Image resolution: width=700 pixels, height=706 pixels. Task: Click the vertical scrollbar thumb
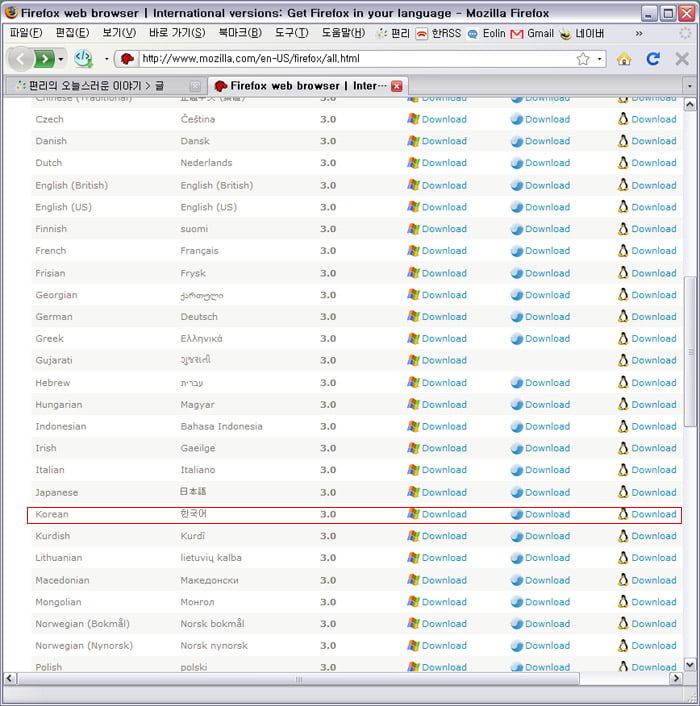pyautogui.click(x=690, y=351)
